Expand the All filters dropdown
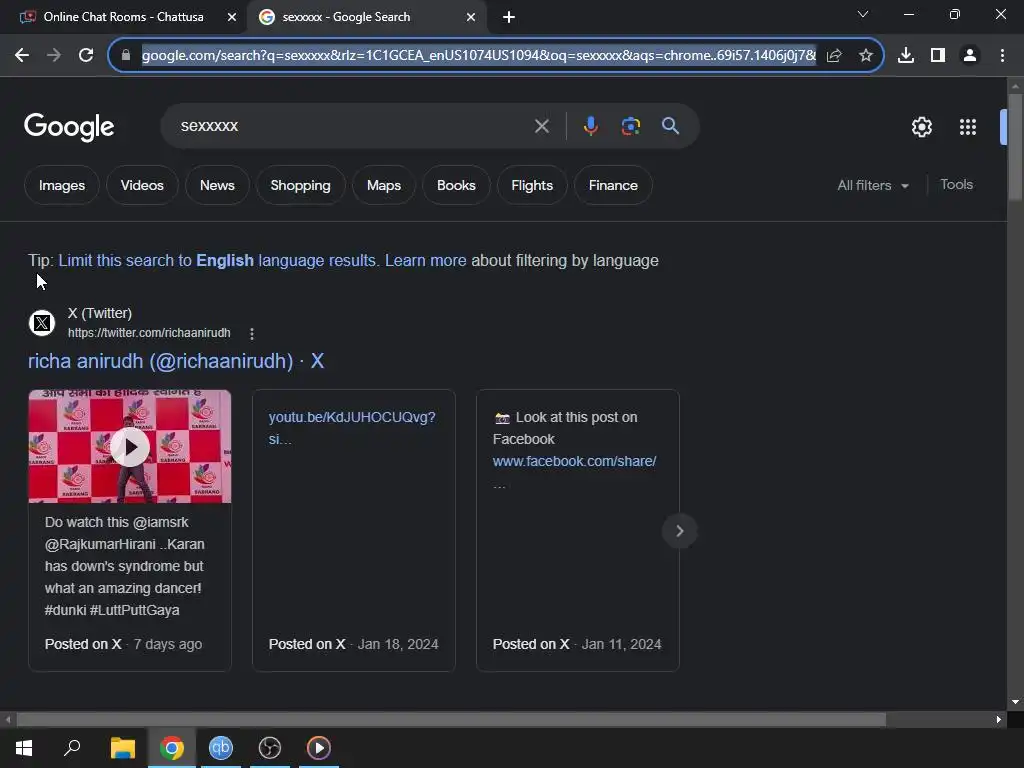The image size is (1024, 768). [x=873, y=185]
